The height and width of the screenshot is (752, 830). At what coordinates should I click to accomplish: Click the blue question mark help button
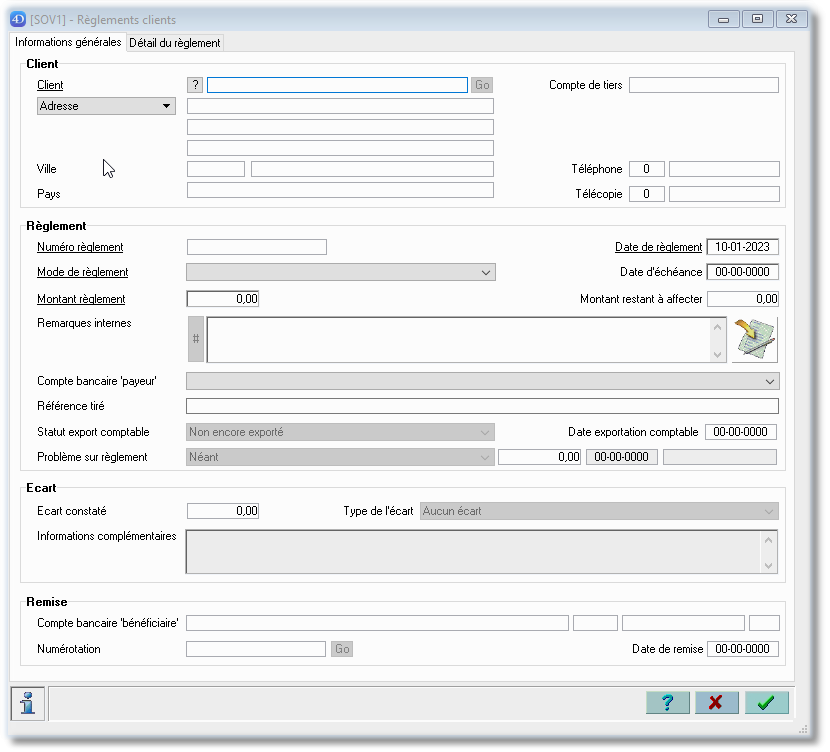pos(667,703)
